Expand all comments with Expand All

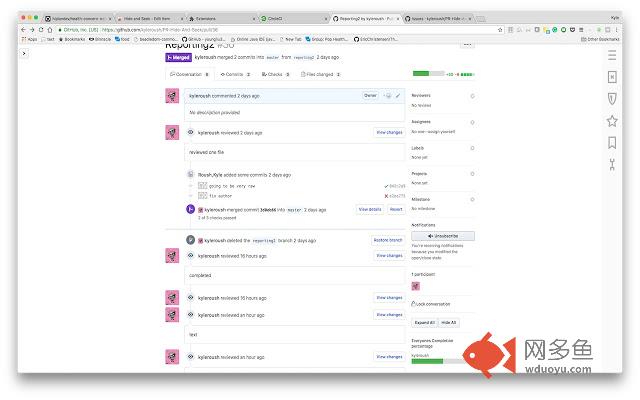tap(424, 322)
